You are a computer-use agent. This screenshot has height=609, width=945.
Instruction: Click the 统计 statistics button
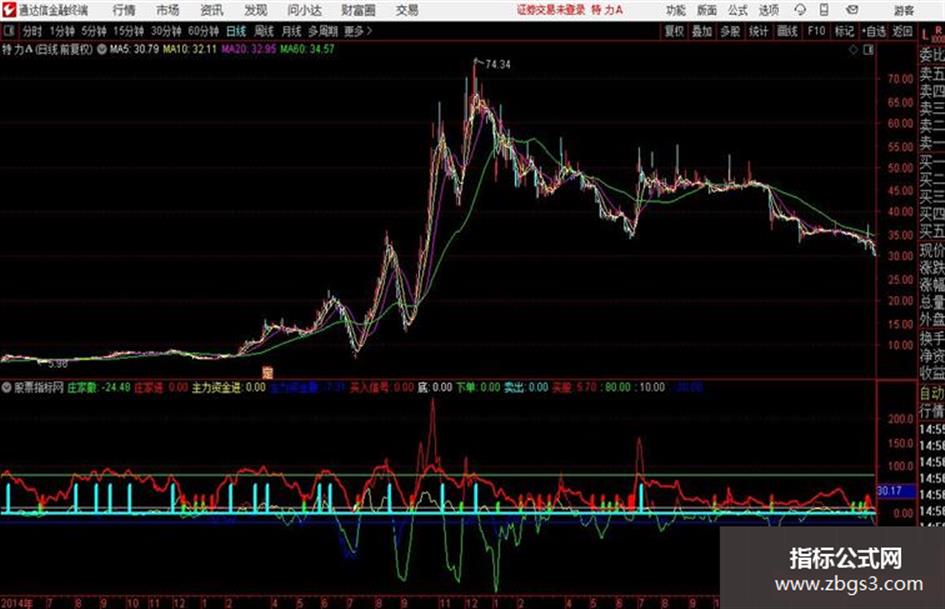758,31
